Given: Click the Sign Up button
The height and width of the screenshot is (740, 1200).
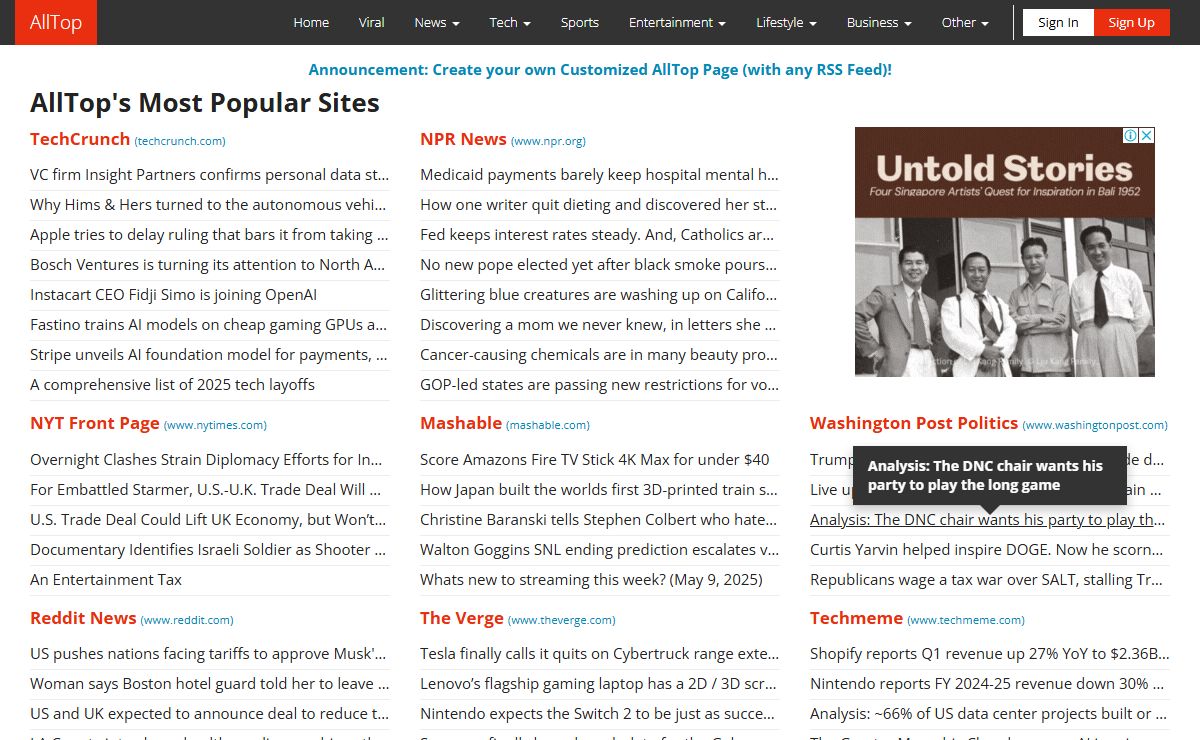Looking at the screenshot, I should click(1132, 22).
